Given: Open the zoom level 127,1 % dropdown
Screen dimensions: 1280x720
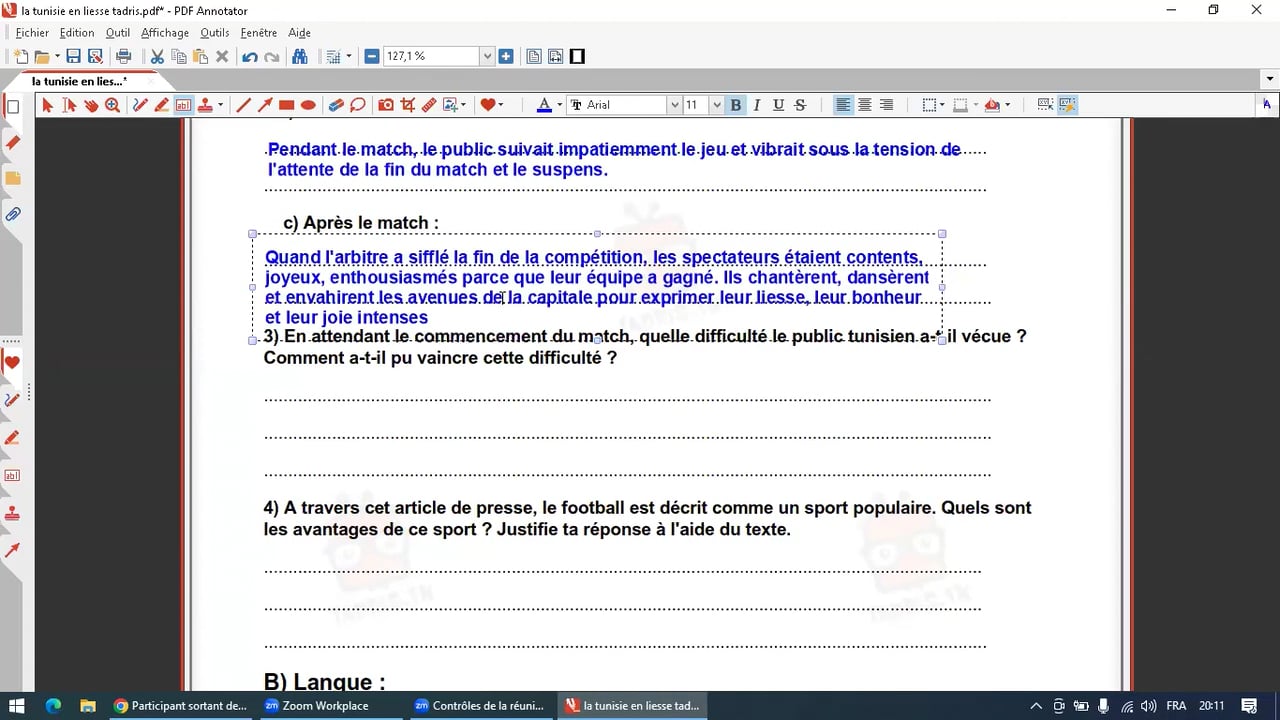Looking at the screenshot, I should 487,57.
